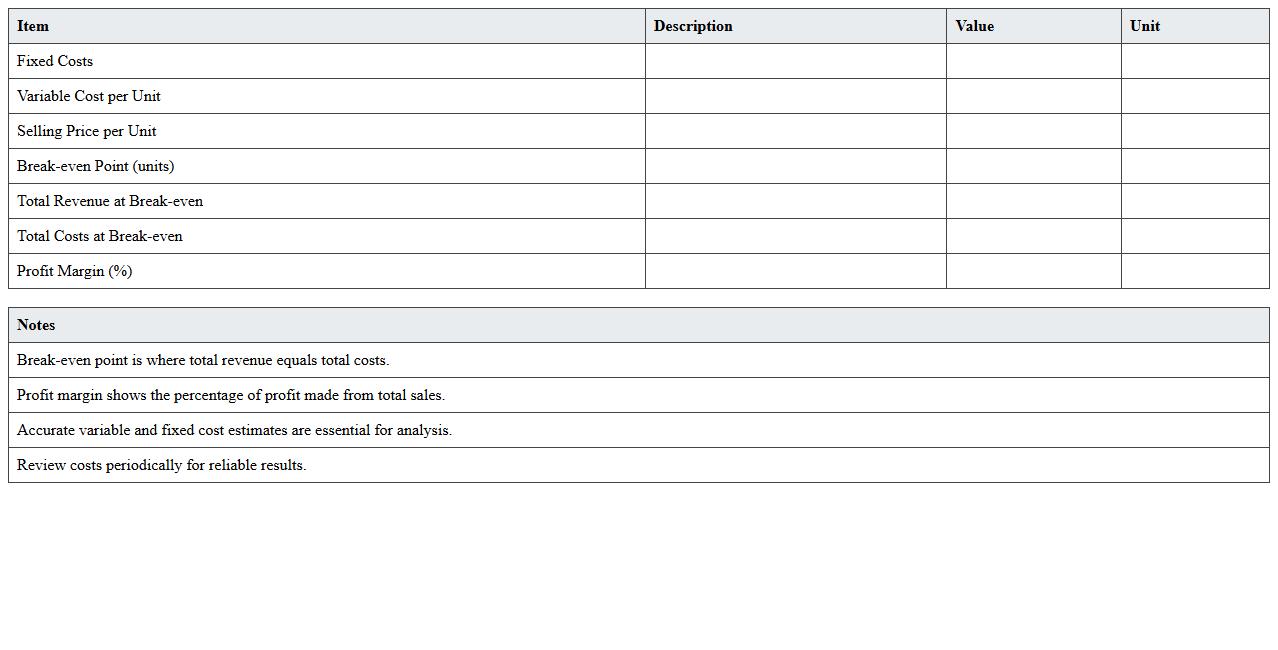The height and width of the screenshot is (650, 1278).
Task: Select the Description cell for Variable Cost per Unit
Action: tap(795, 96)
